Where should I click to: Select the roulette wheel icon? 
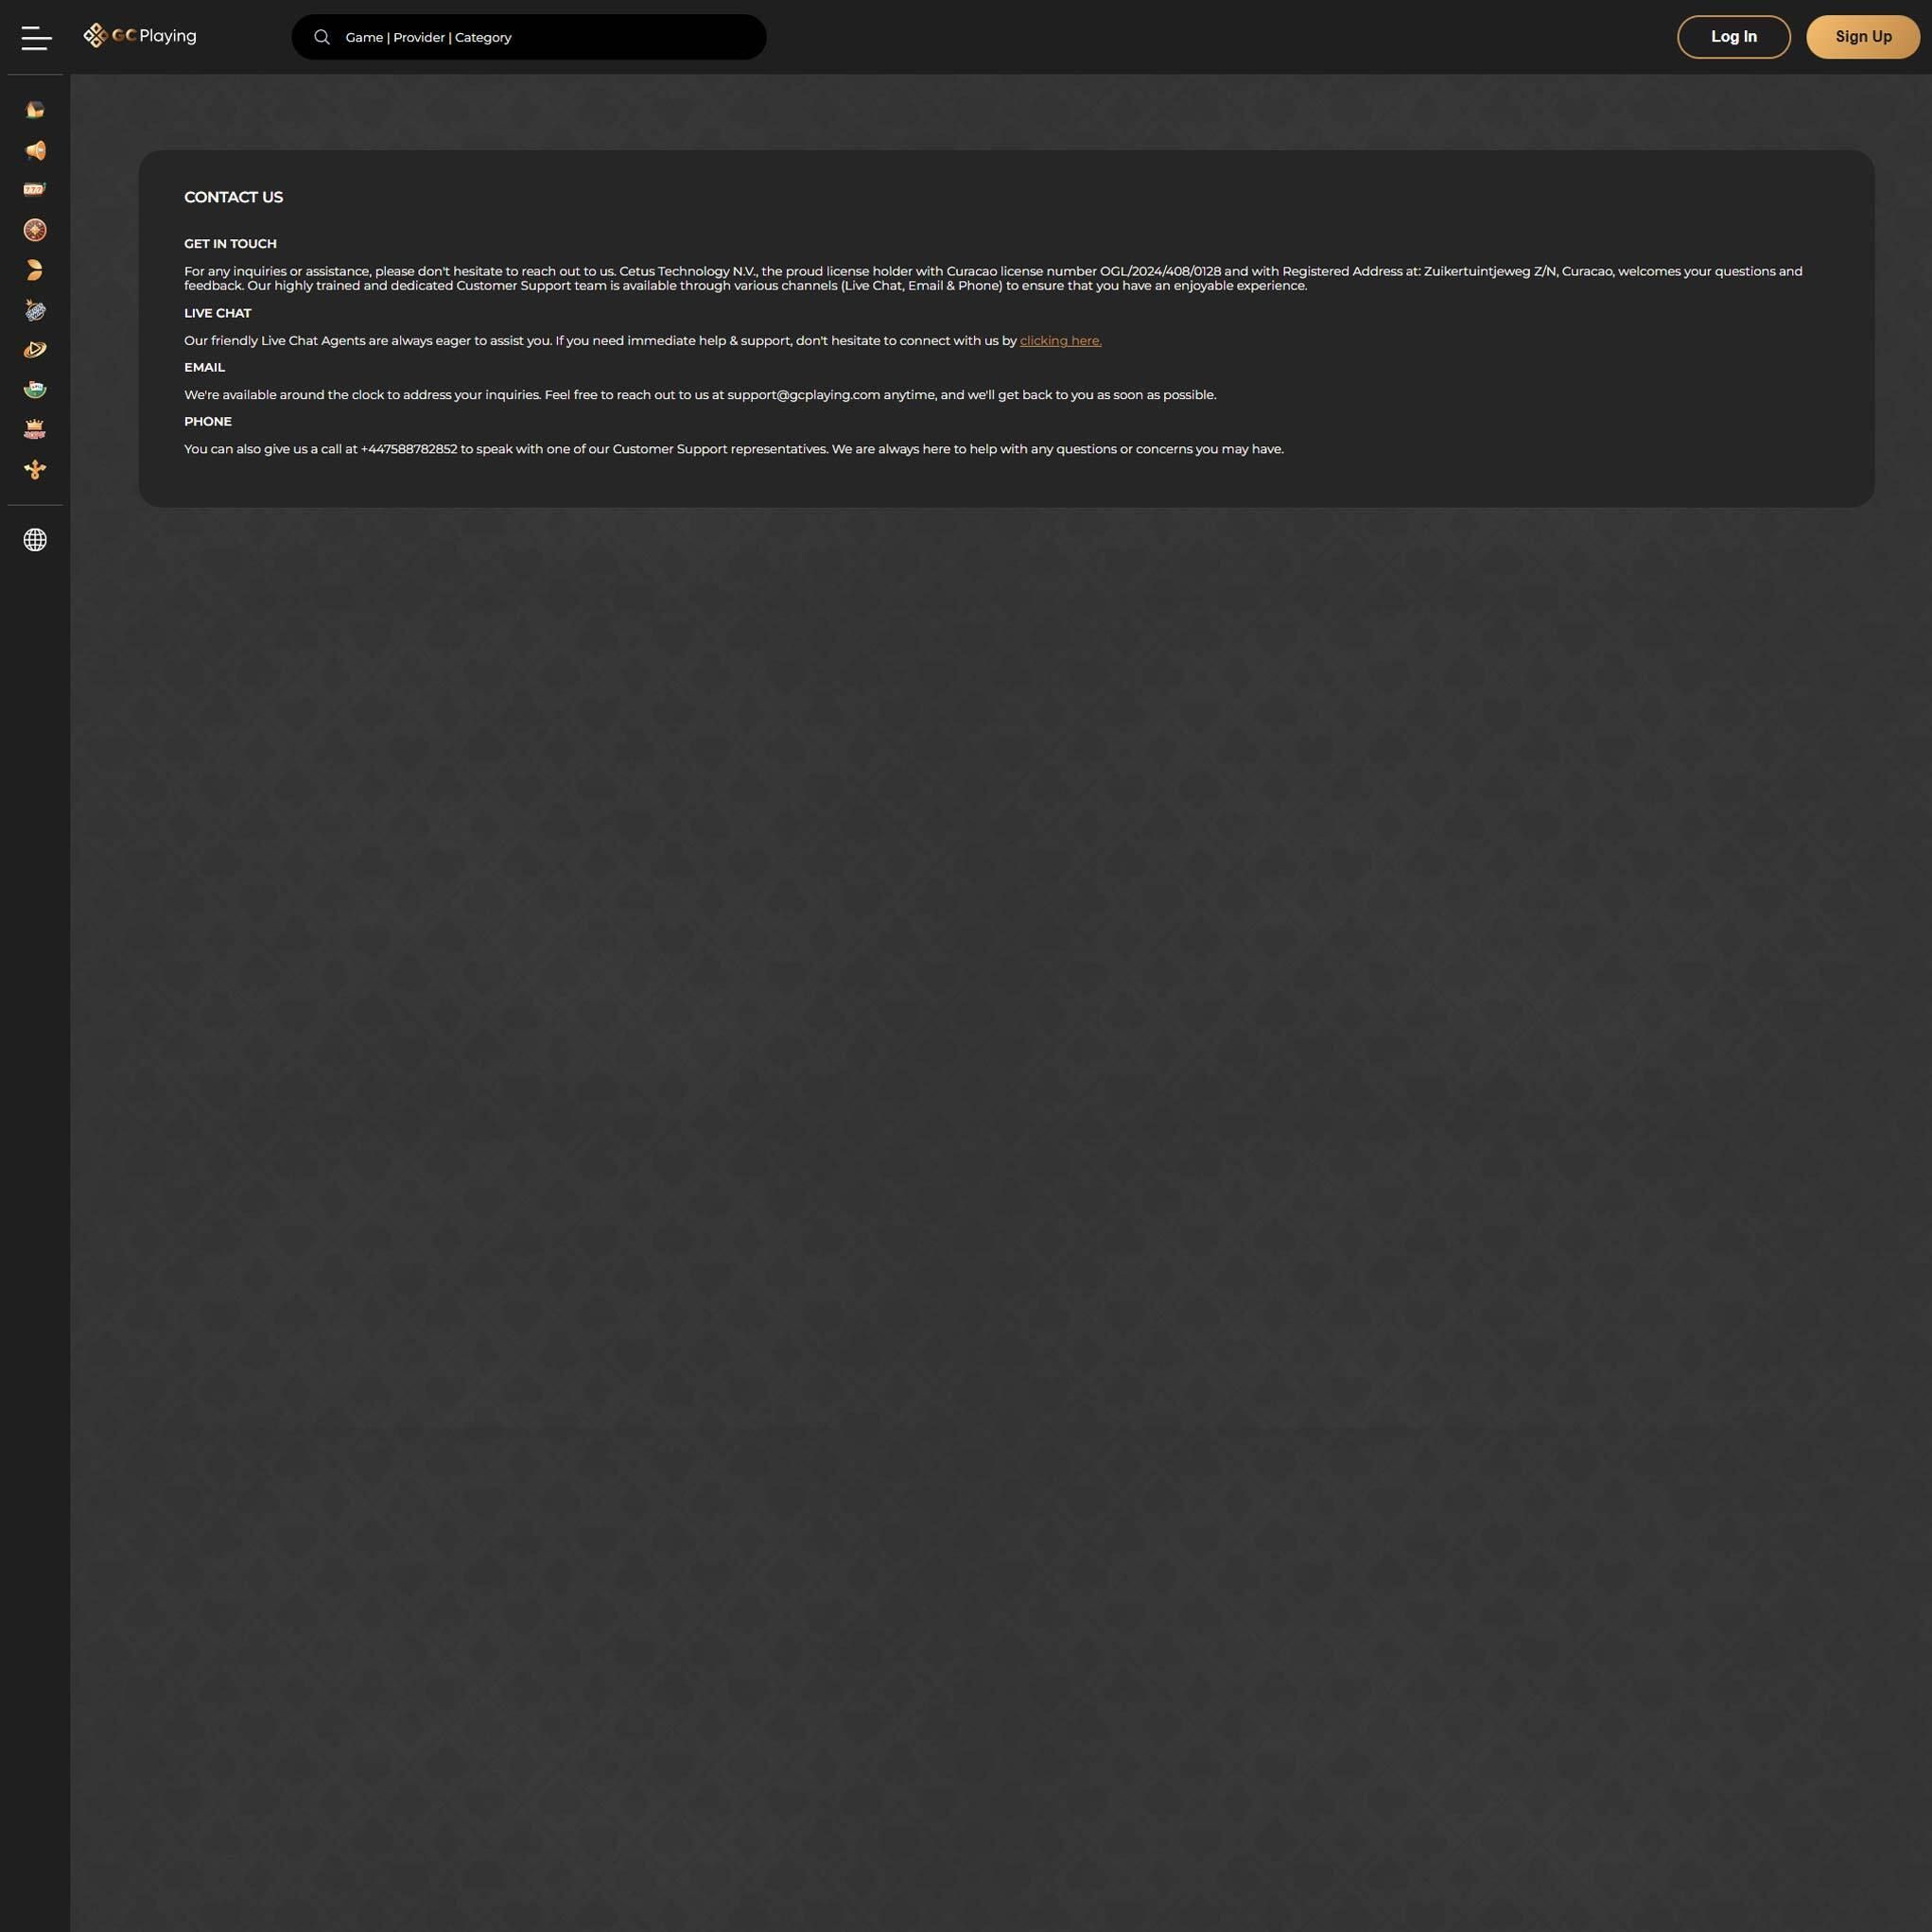[x=35, y=230]
